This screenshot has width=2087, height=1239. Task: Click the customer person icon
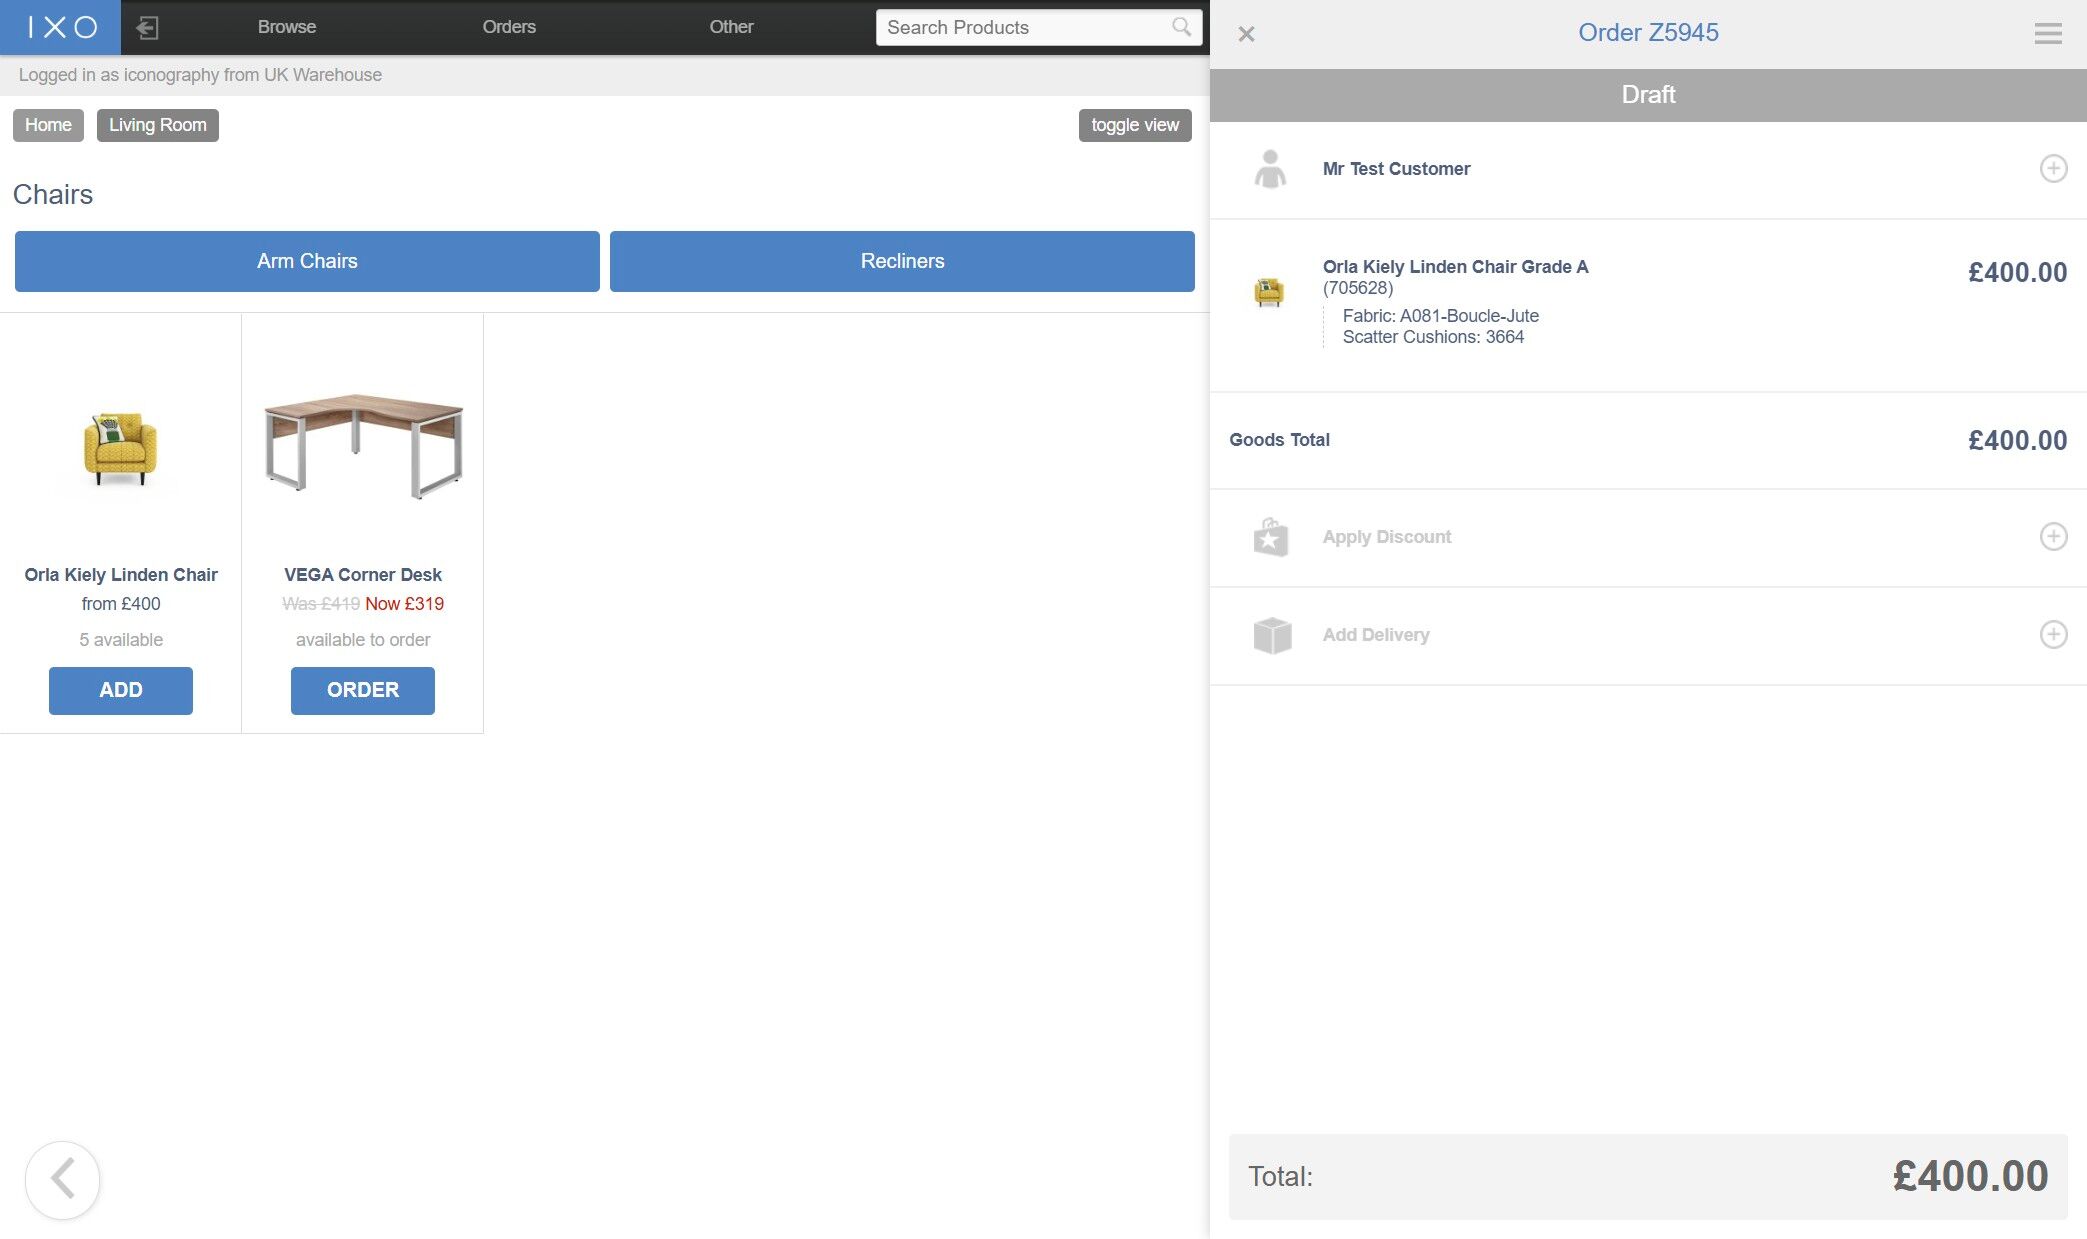point(1270,169)
